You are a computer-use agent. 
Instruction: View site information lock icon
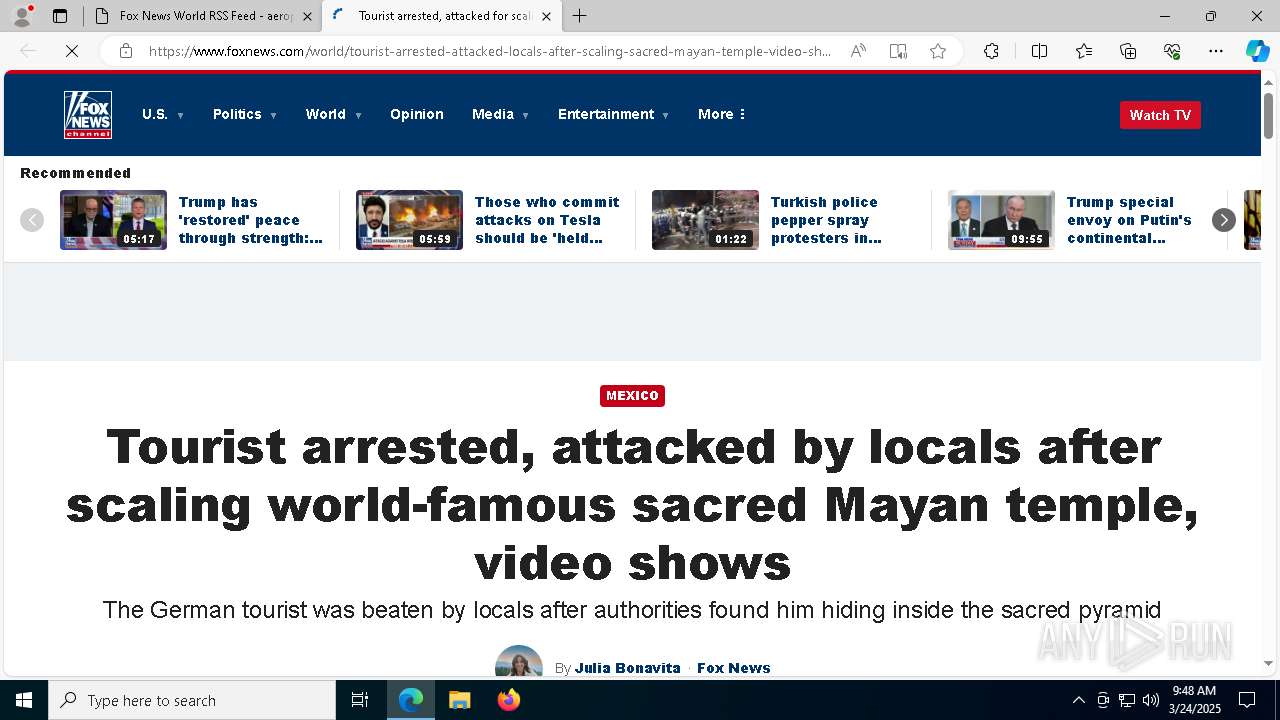[x=126, y=51]
